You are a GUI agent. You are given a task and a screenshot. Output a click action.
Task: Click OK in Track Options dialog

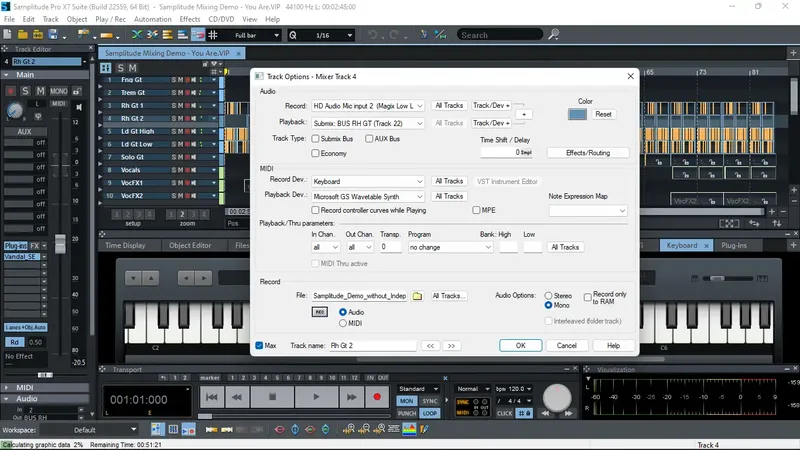[x=520, y=345]
